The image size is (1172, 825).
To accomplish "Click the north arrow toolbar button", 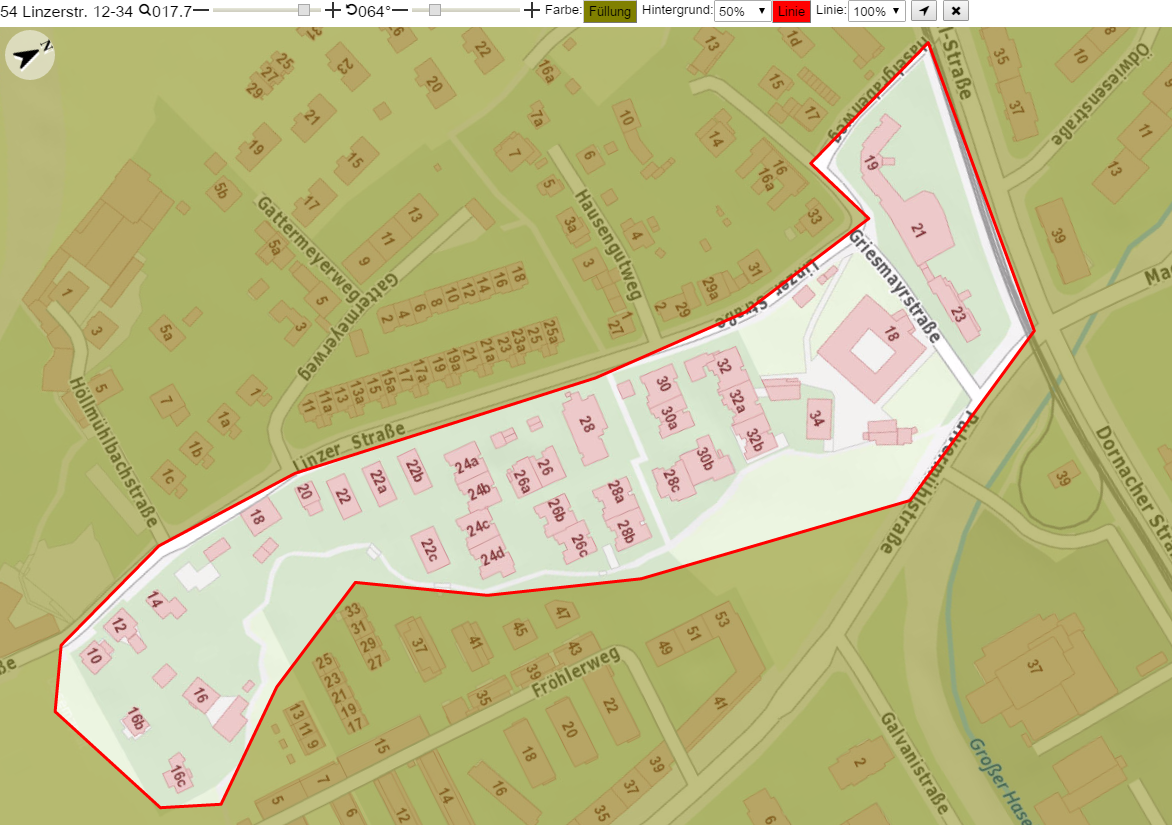I will (x=925, y=10).
